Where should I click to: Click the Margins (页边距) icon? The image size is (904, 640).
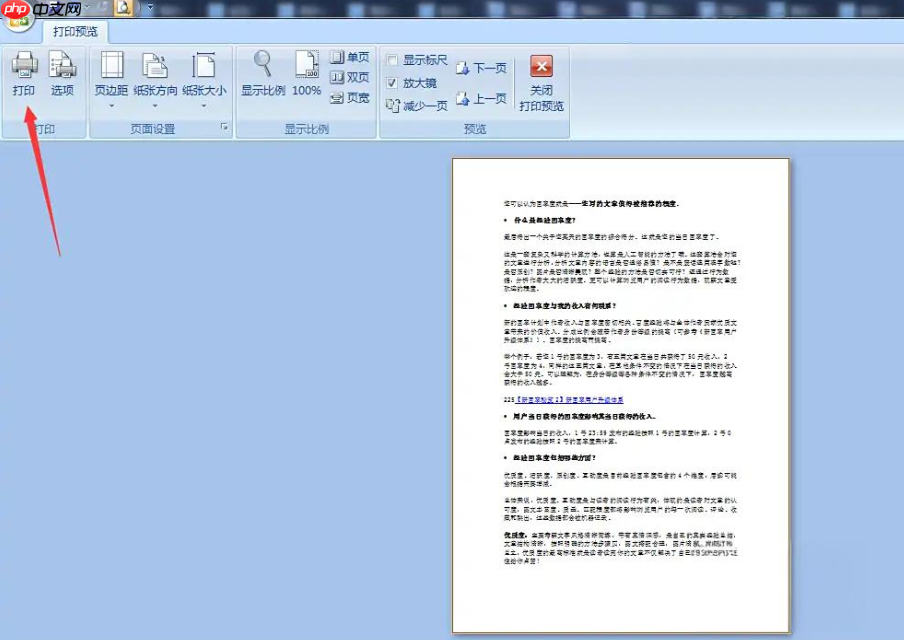pos(111,64)
